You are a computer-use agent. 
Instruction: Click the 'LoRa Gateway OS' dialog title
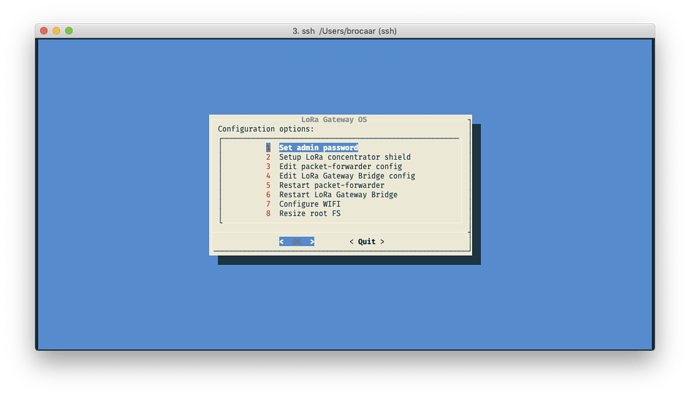[x=334, y=119]
